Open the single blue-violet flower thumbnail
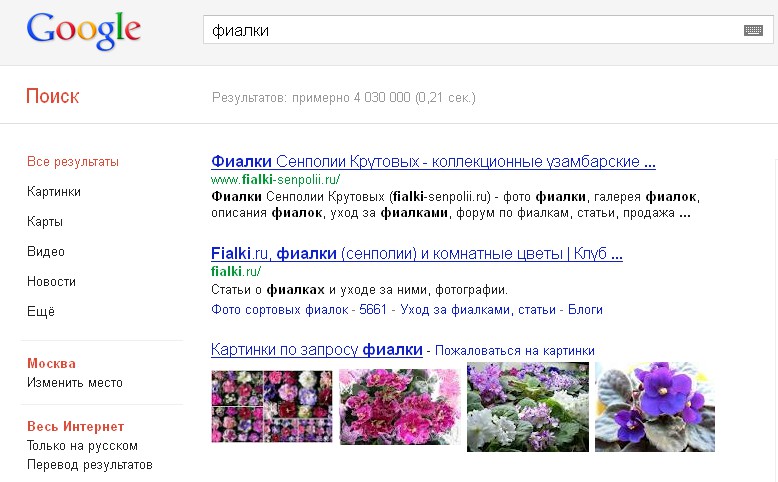The image size is (778, 482). pos(655,407)
